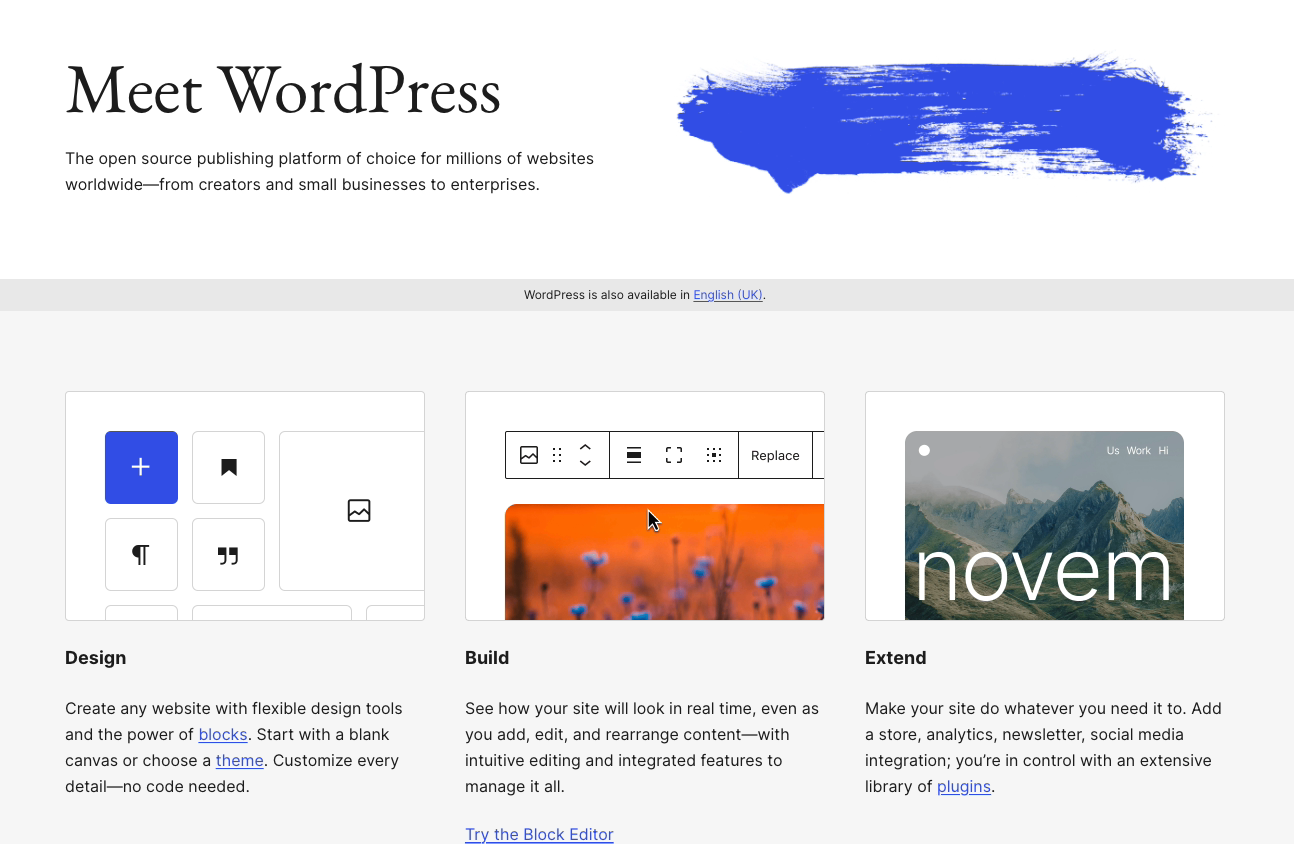Click the Replace button in block toolbar
Screen dimensions: 1294x844
[775, 455]
